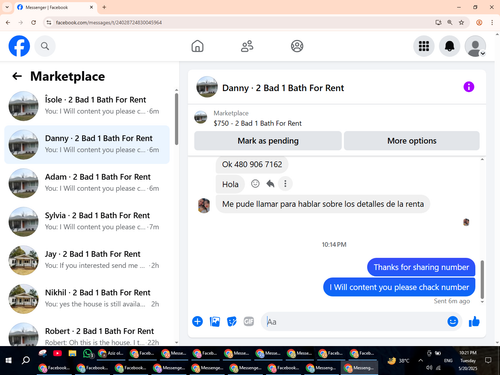The image size is (500, 375).
Task: Show hidden system tray icons
Action: tap(420, 360)
